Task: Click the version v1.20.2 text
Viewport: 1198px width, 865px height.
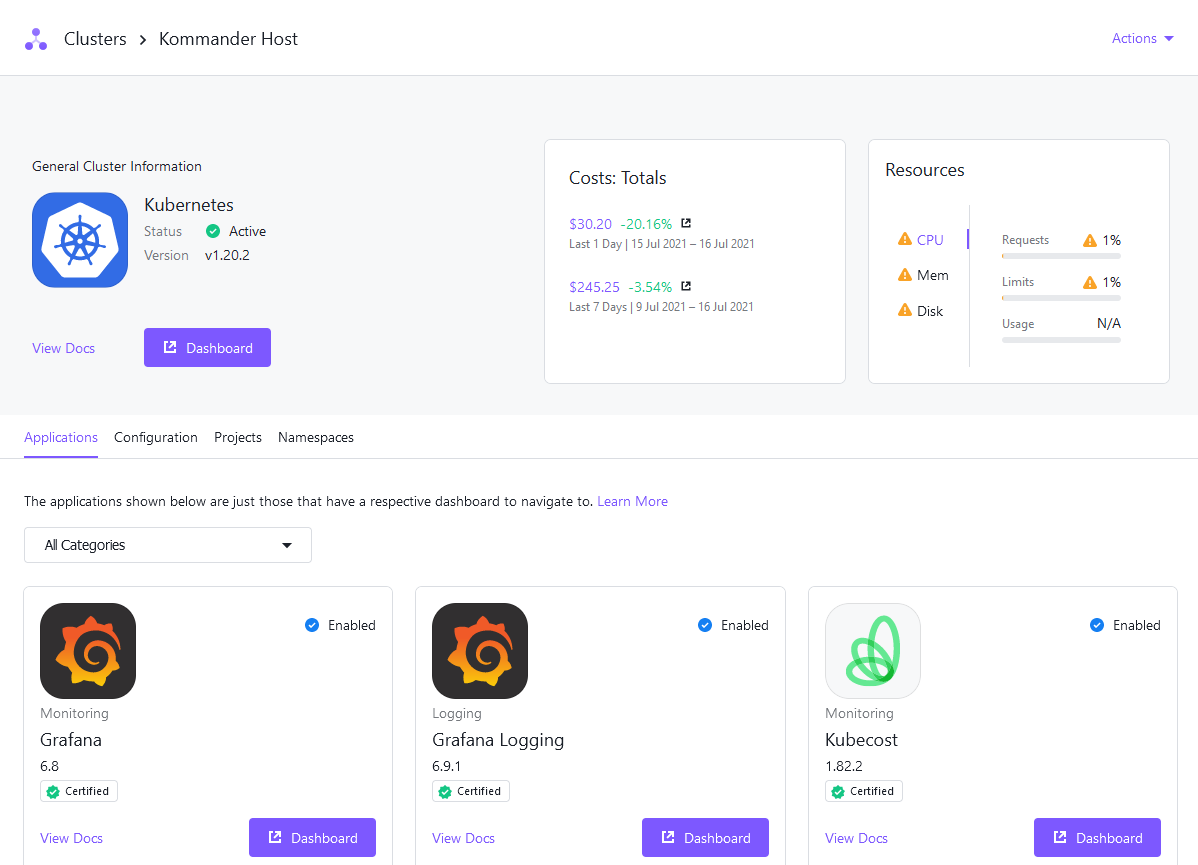Action: pyautogui.click(x=227, y=255)
